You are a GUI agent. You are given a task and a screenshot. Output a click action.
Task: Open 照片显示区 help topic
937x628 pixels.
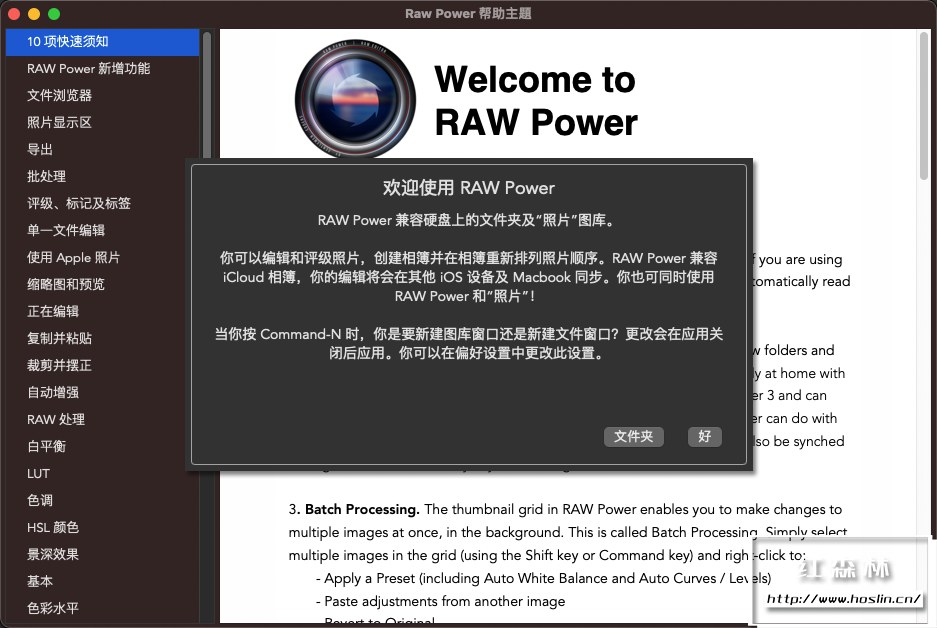point(102,122)
